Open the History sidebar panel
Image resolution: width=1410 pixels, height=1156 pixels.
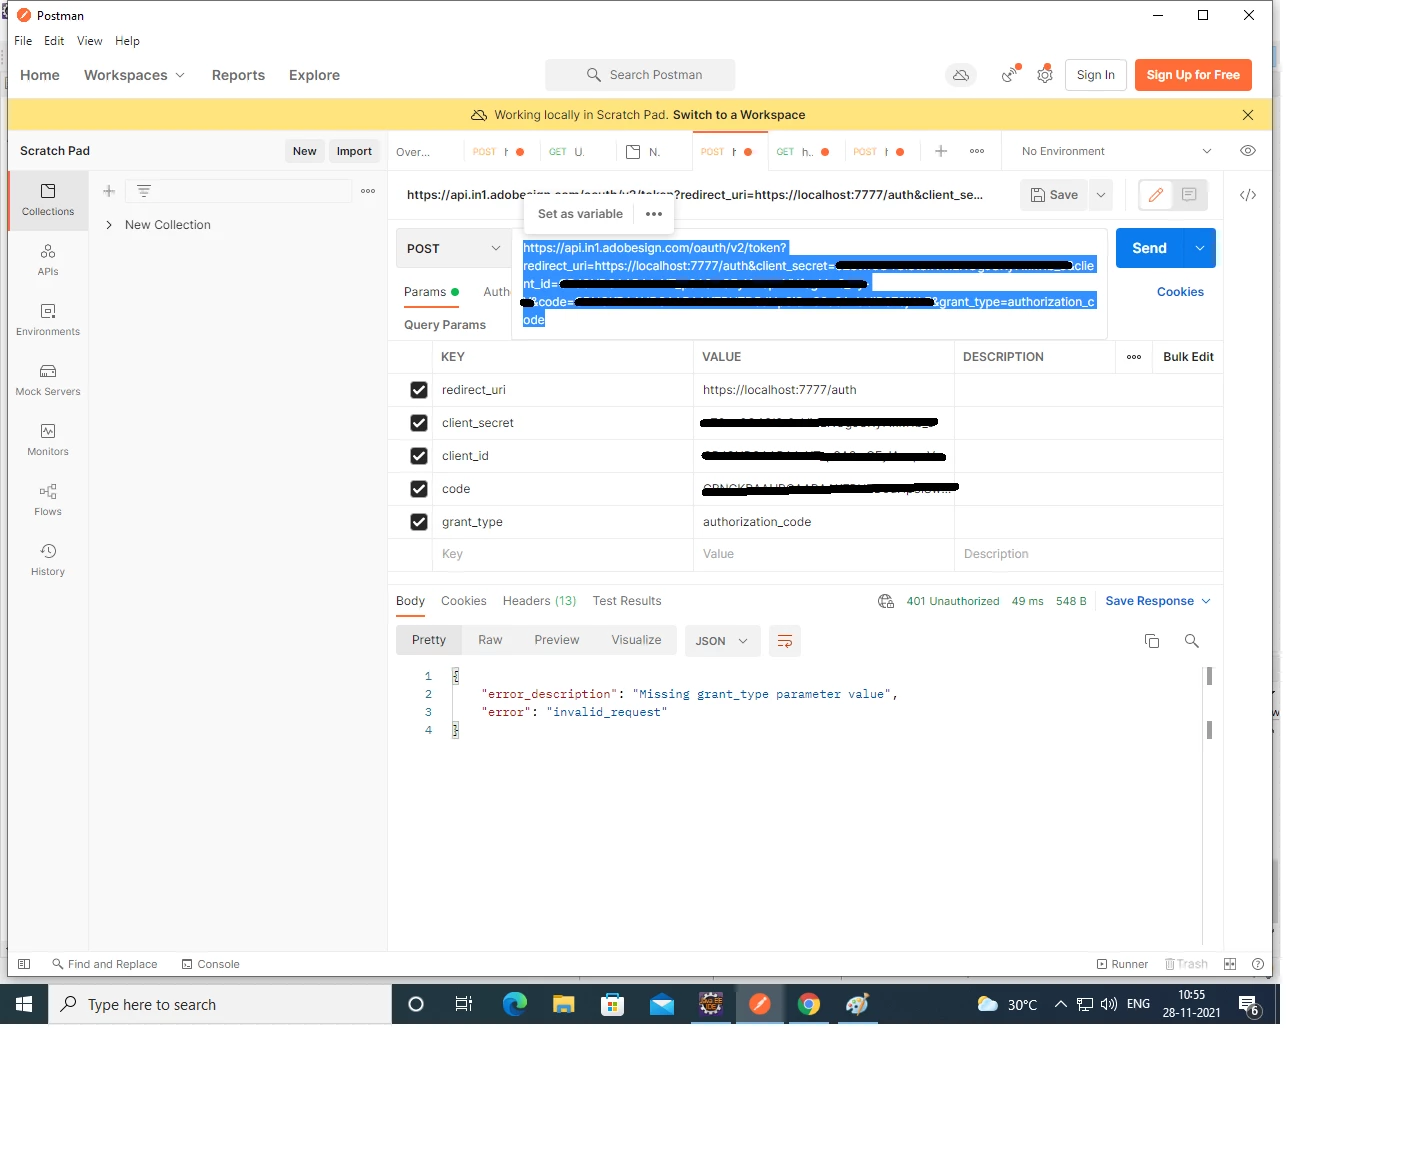click(48, 560)
